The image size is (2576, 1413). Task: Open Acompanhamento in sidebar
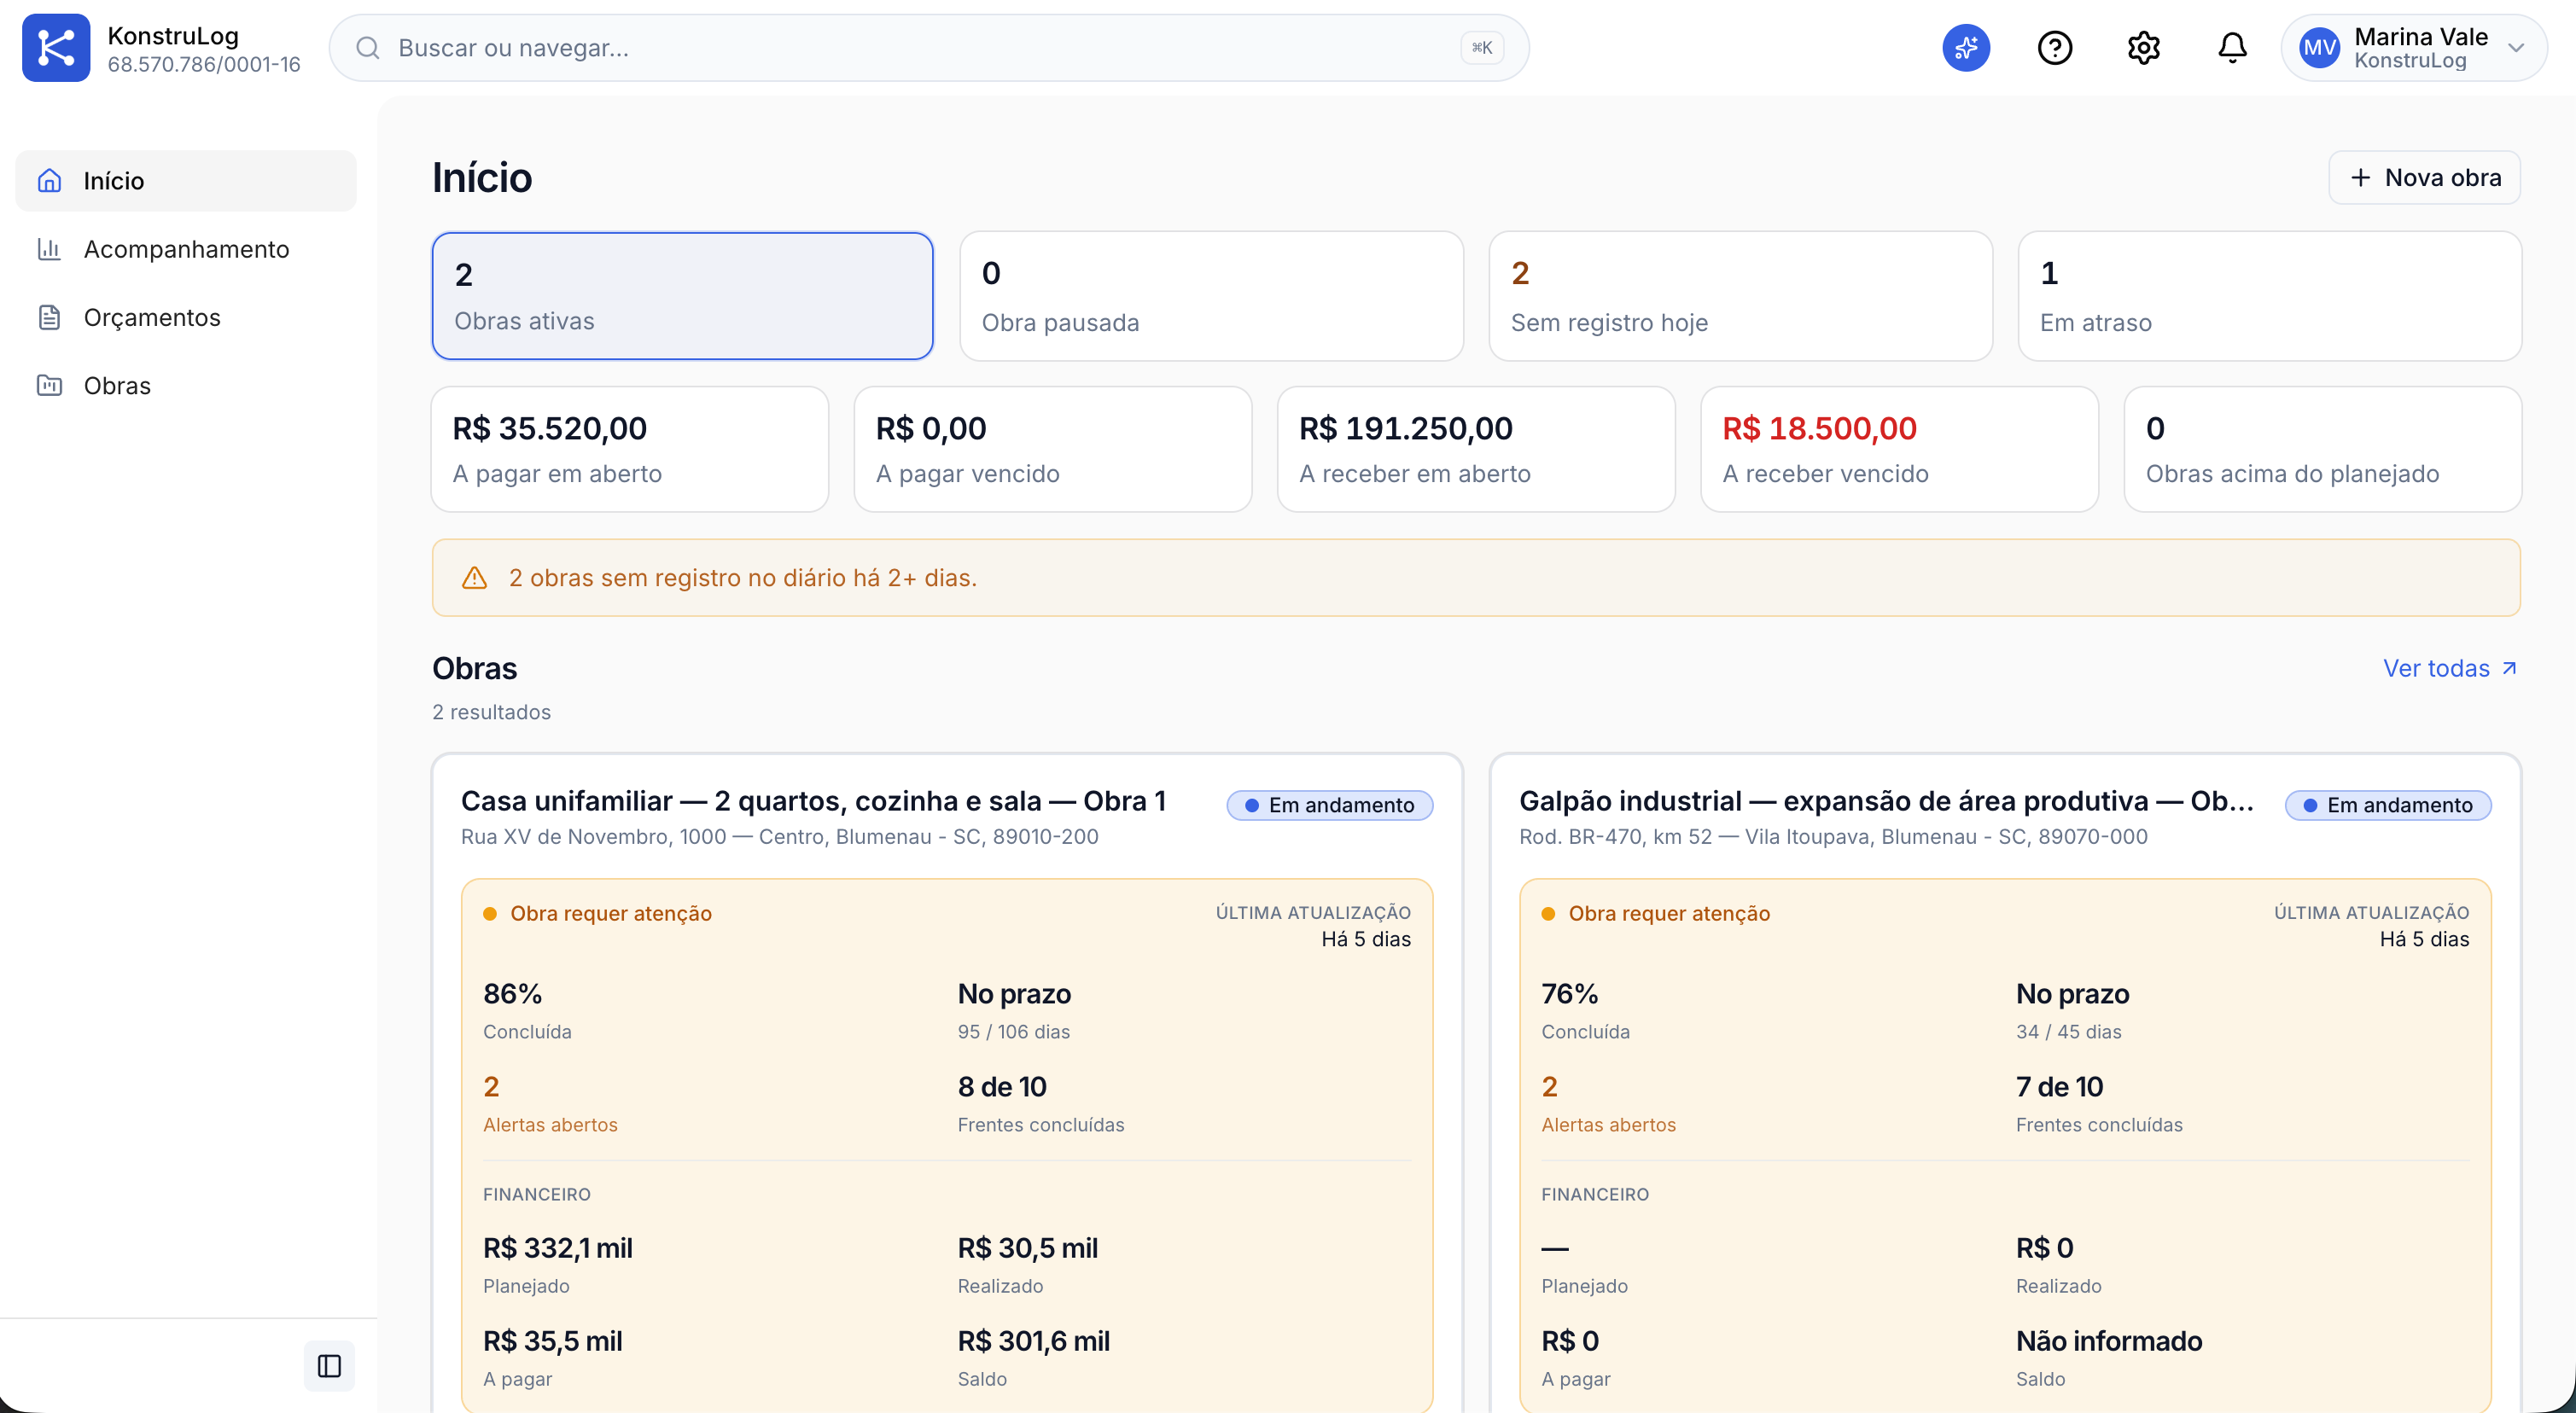(186, 249)
